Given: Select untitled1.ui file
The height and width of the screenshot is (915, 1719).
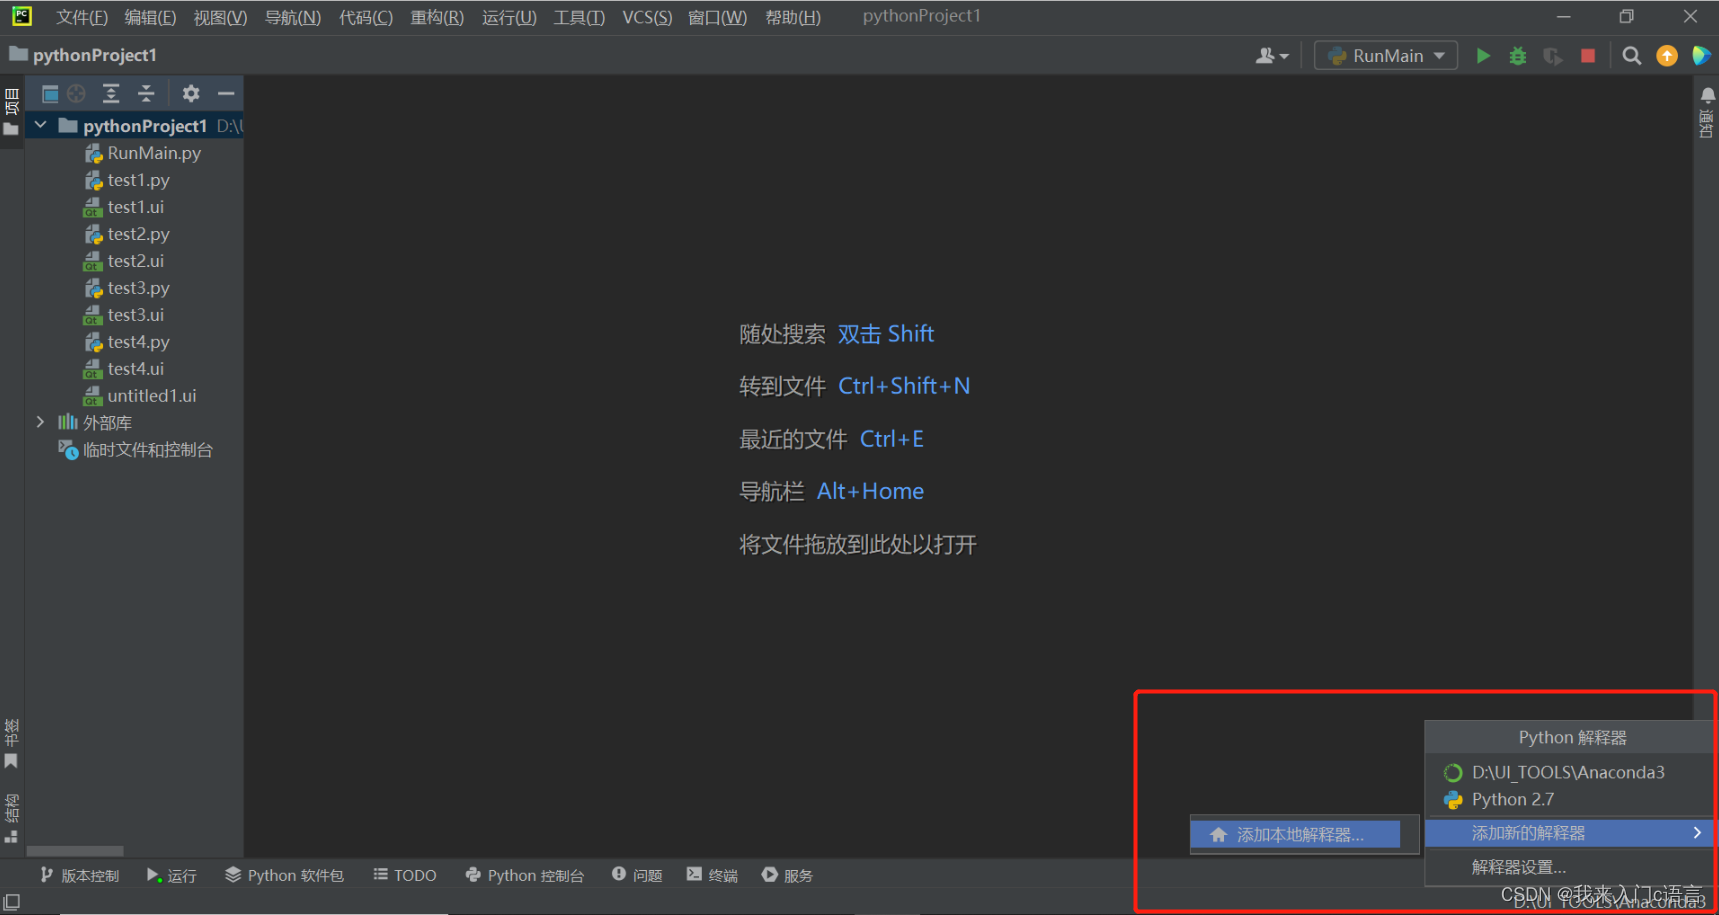Looking at the screenshot, I should (140, 396).
